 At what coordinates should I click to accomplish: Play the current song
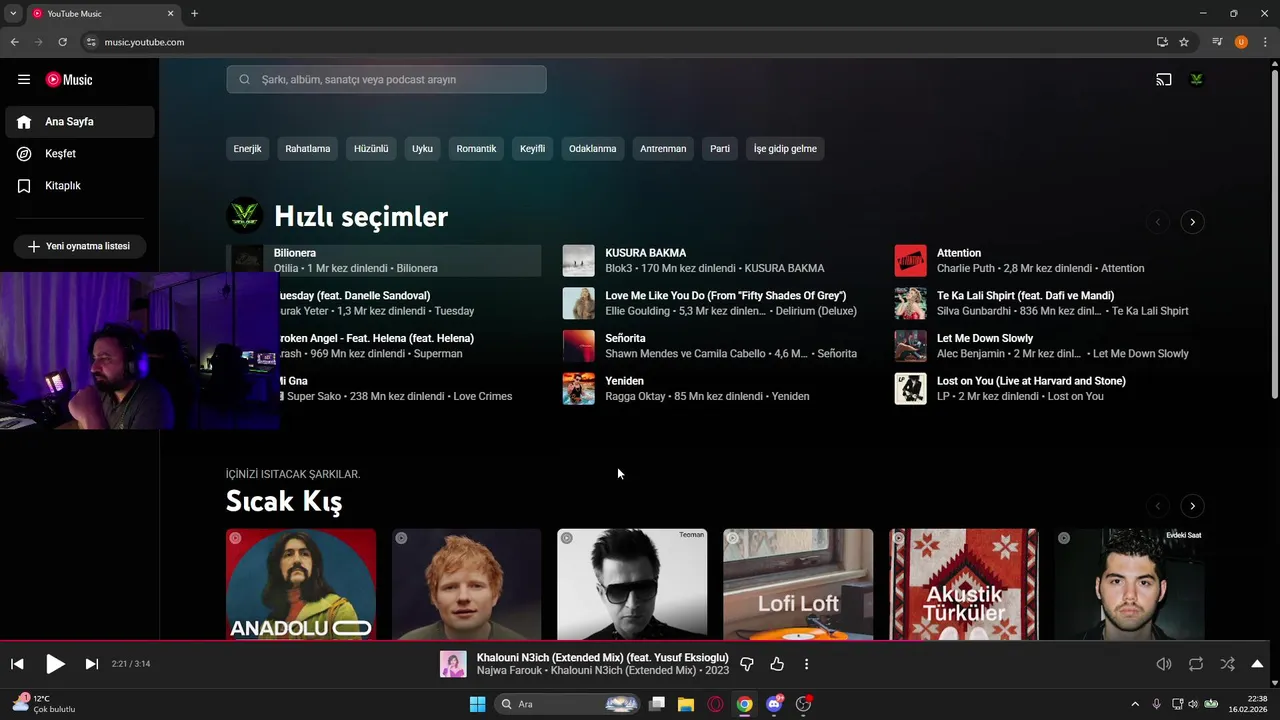coord(55,664)
